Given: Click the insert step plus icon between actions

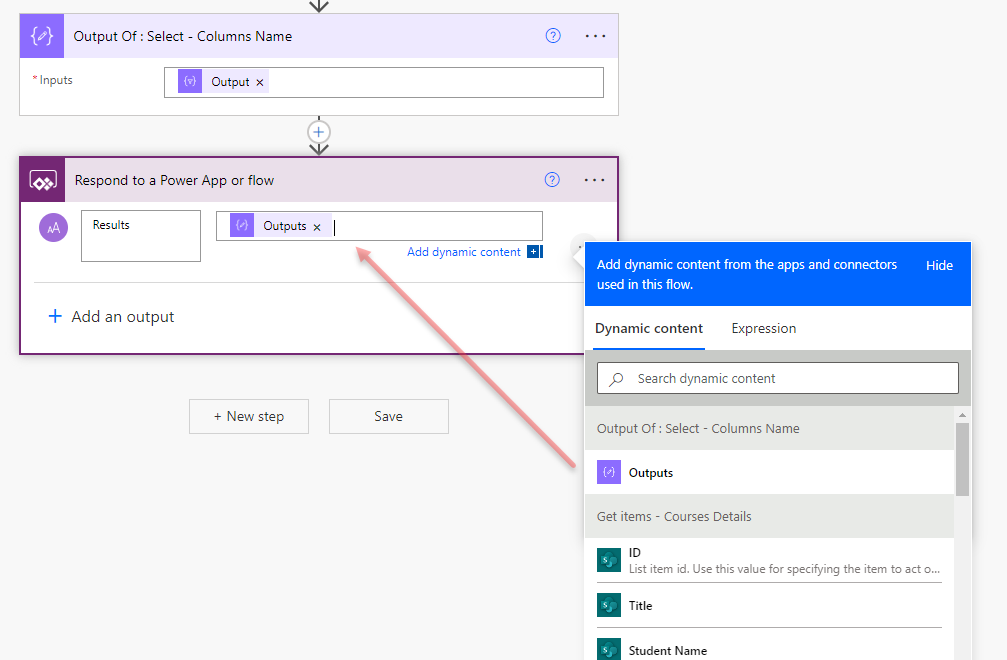Looking at the screenshot, I should click(319, 132).
